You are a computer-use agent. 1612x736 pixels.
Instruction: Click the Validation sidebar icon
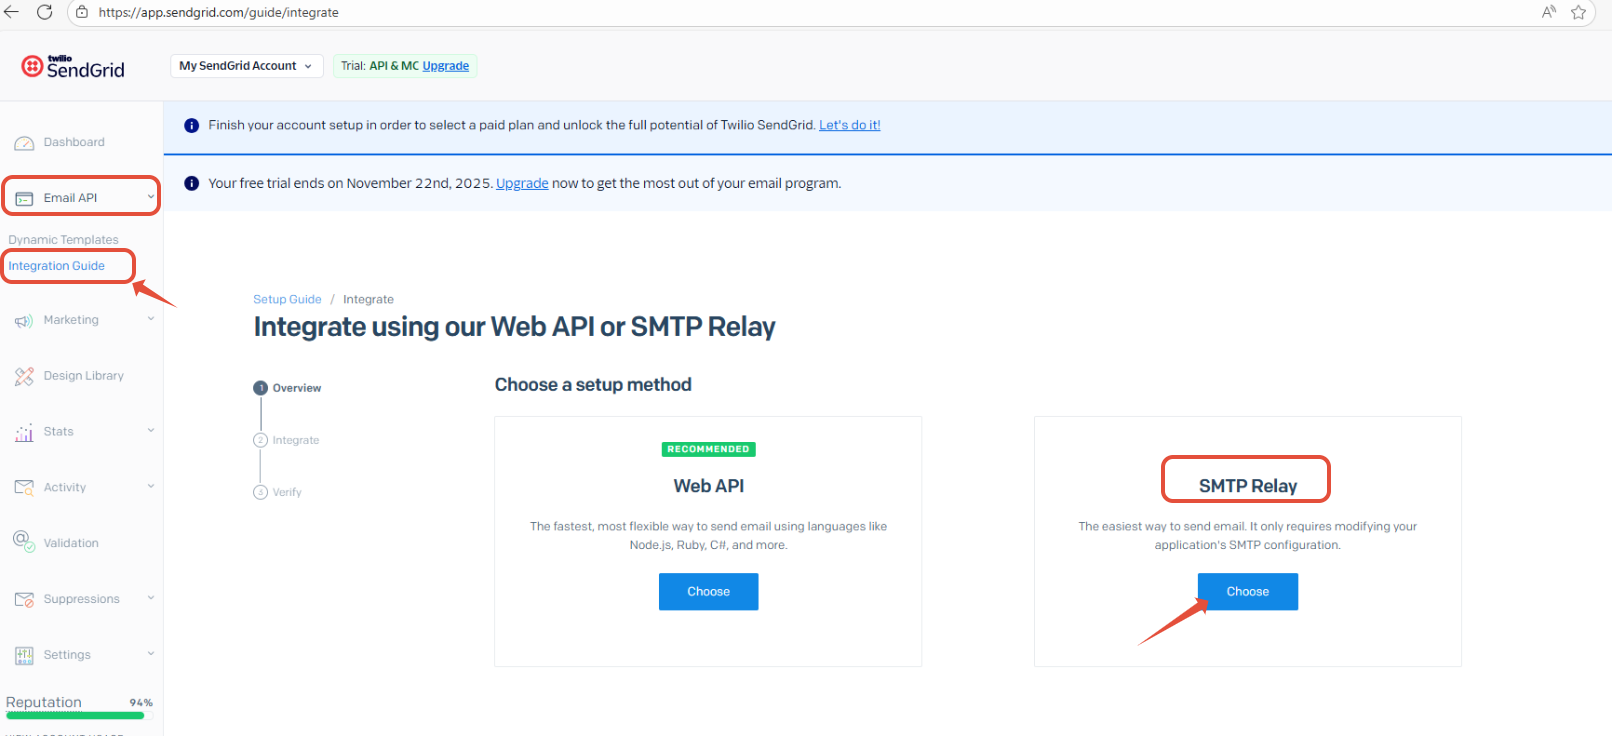coord(24,541)
